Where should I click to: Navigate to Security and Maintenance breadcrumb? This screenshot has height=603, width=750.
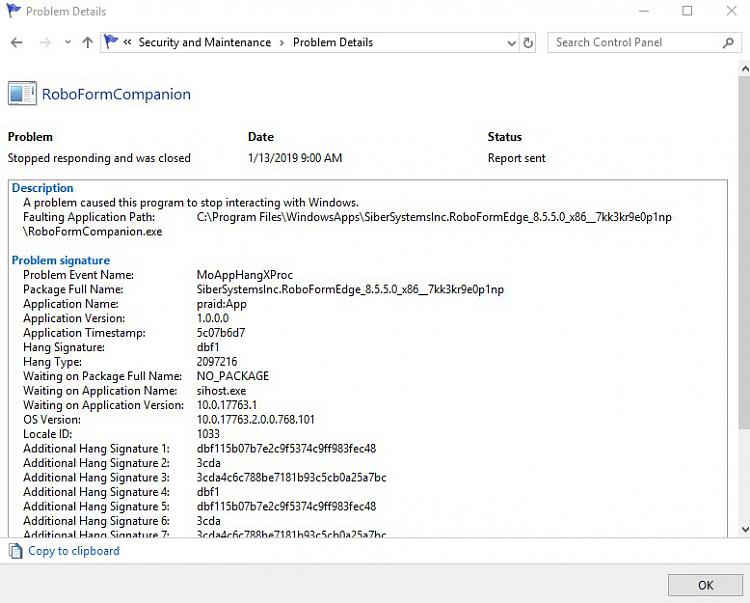point(204,43)
